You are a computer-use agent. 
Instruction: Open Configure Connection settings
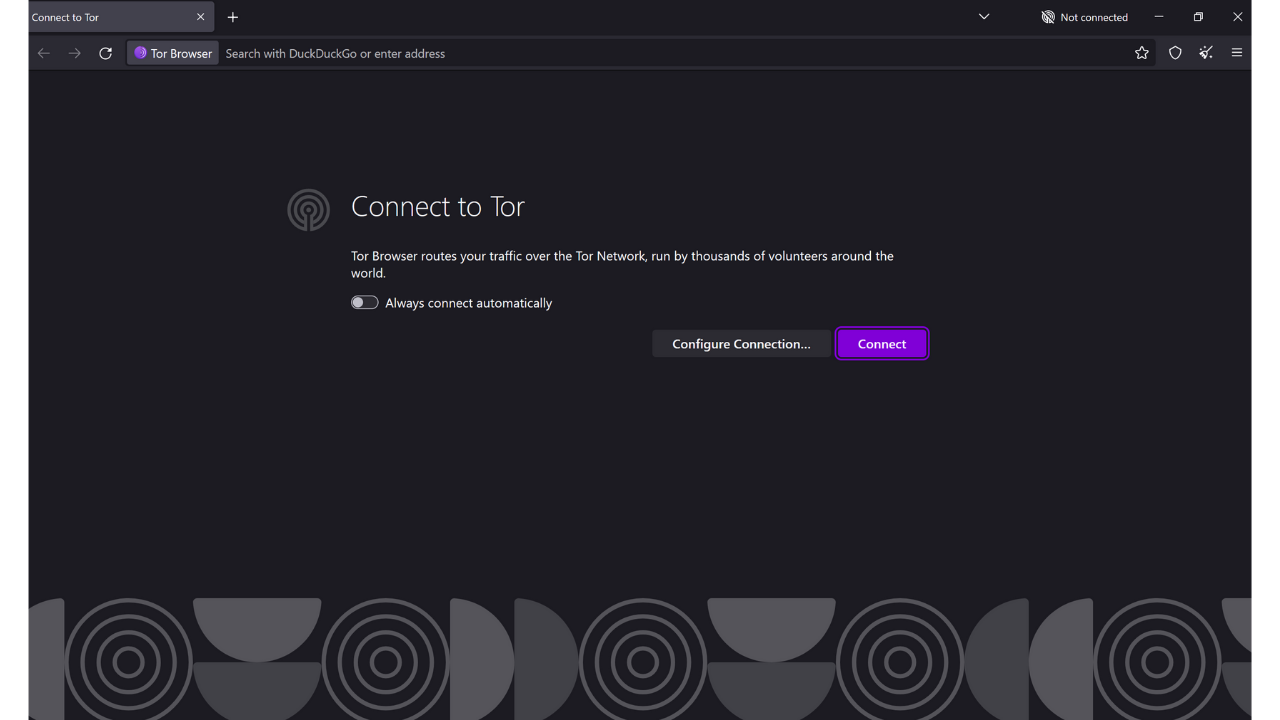(x=741, y=343)
